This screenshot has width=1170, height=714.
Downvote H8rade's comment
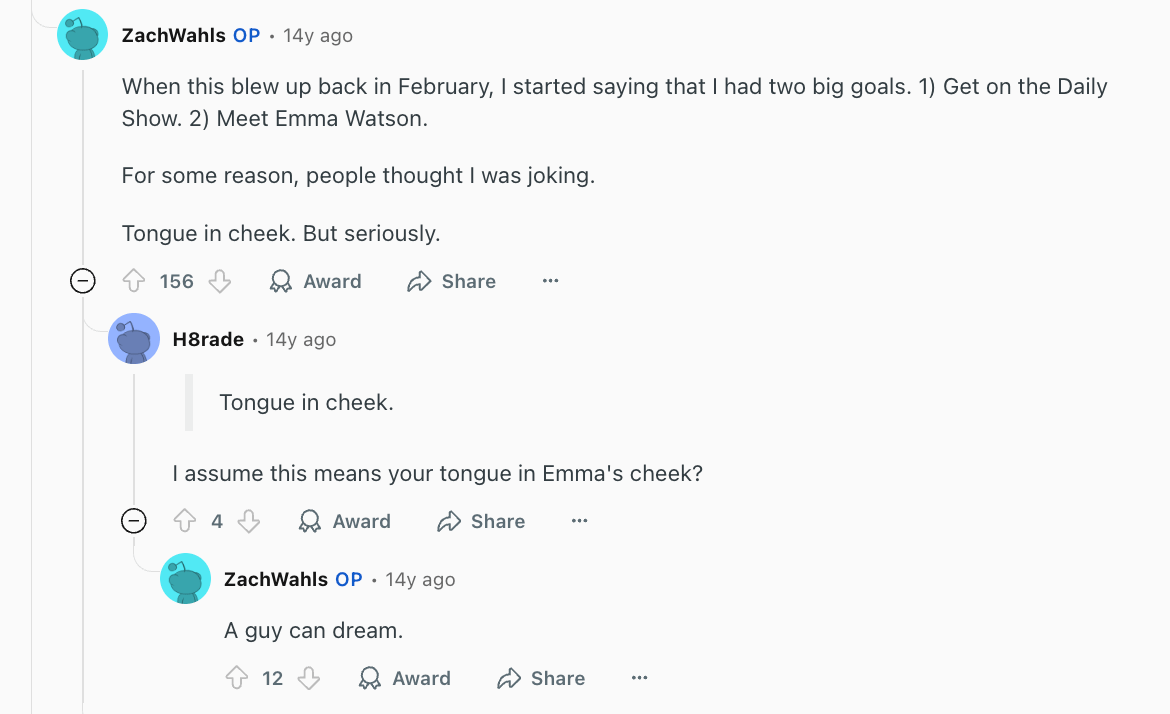coord(249,521)
